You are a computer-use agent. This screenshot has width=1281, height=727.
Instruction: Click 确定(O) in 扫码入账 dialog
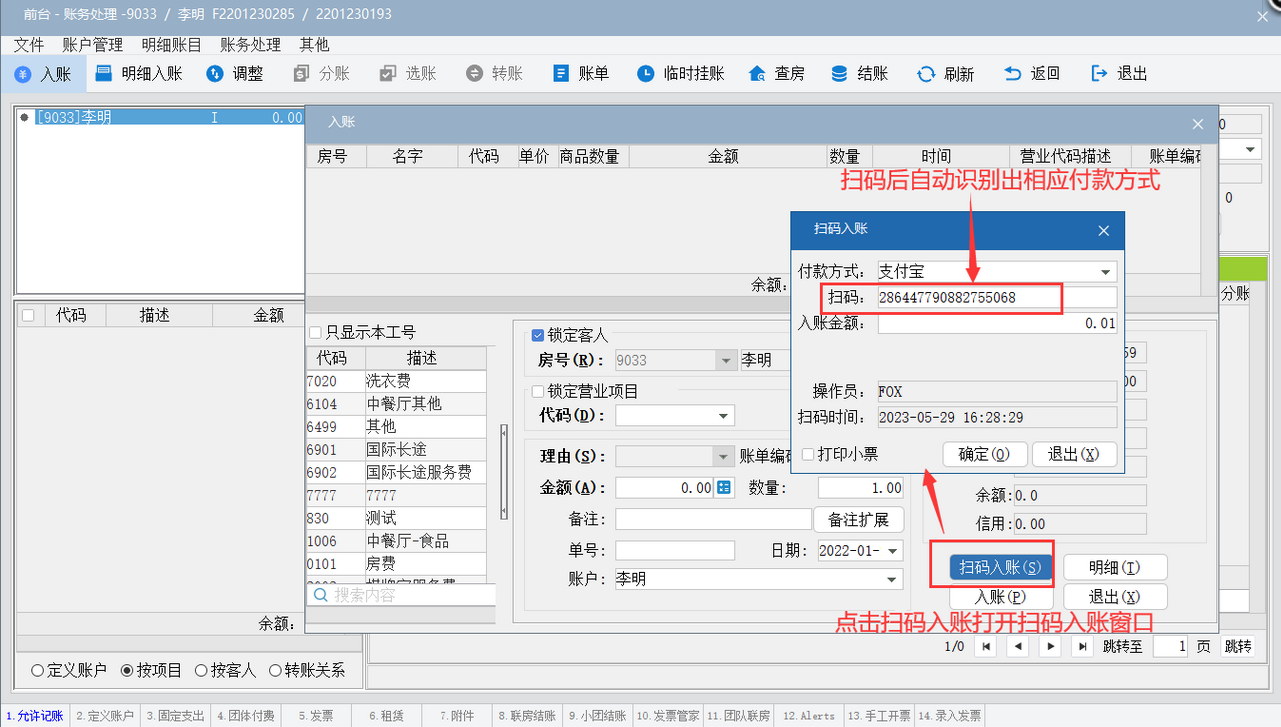click(x=985, y=454)
